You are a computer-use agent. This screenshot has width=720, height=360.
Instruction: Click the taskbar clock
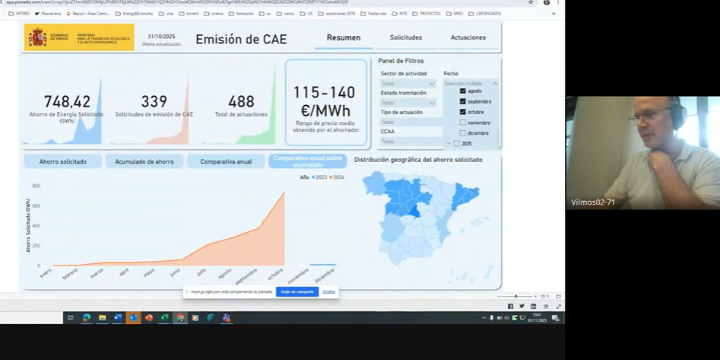pos(536,318)
